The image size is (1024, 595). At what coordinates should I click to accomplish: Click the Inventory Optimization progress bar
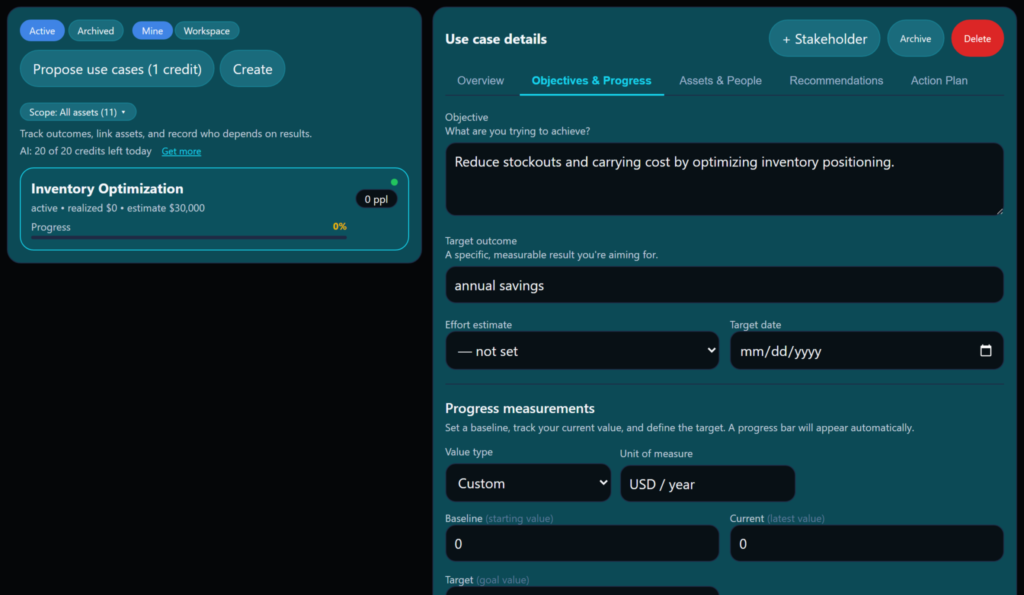[x=189, y=238]
